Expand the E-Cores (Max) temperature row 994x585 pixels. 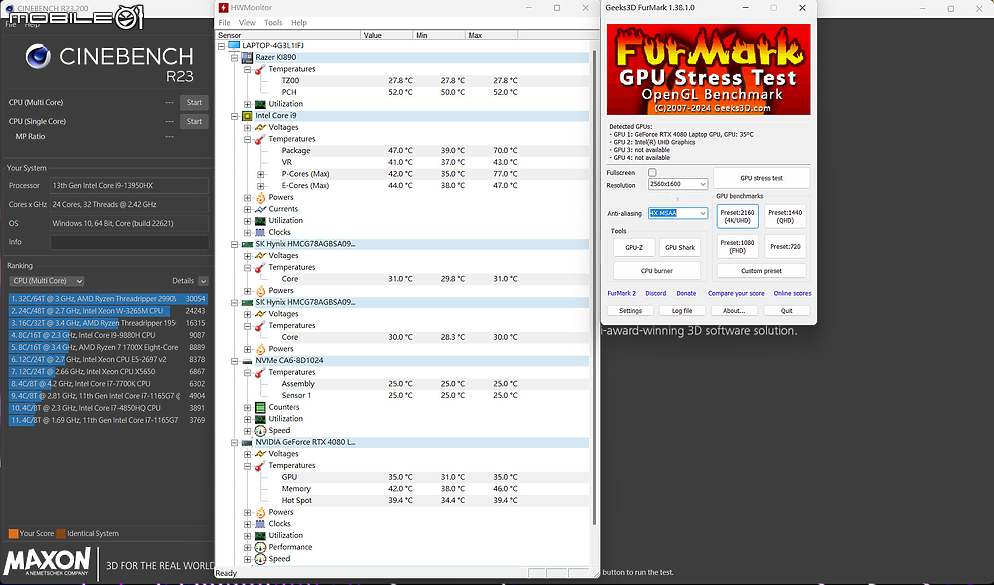[261, 186]
